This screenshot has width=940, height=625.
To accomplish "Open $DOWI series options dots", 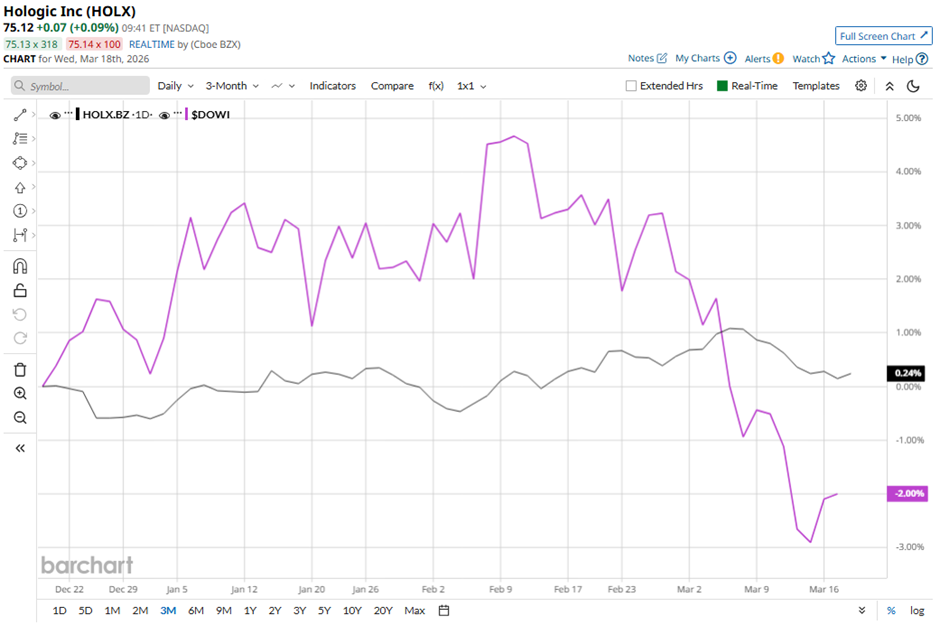I will tap(177, 113).
